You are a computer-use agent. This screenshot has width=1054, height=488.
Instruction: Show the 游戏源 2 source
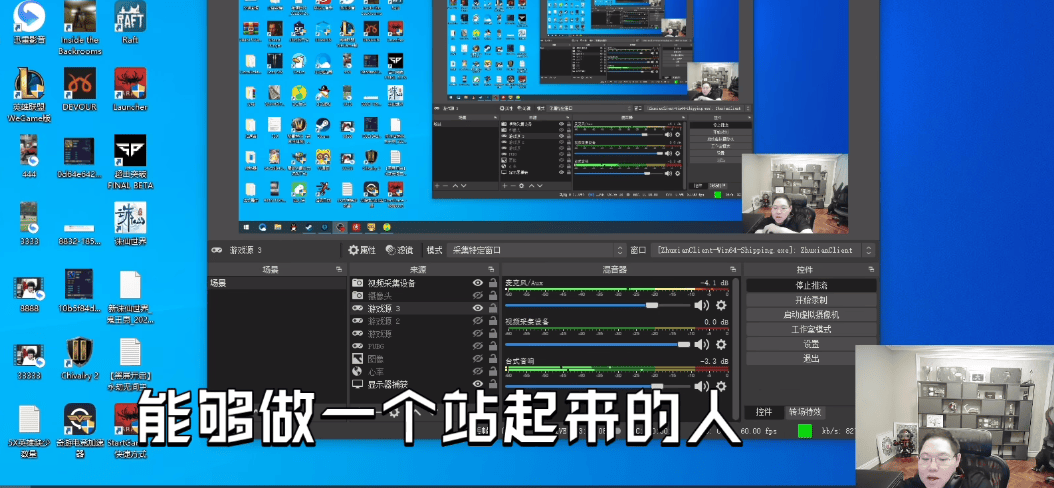478,321
